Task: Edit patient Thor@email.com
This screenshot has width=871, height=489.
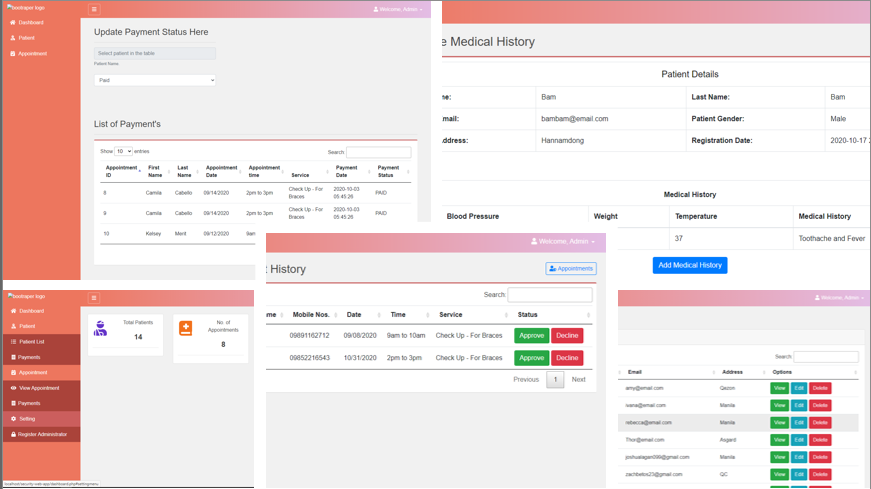Action: [x=799, y=440]
